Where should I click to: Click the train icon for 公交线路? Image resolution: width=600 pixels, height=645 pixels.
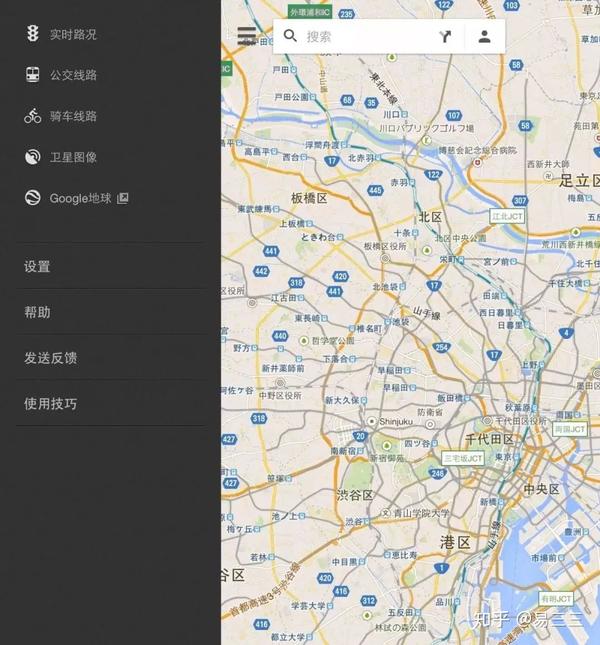click(32, 75)
